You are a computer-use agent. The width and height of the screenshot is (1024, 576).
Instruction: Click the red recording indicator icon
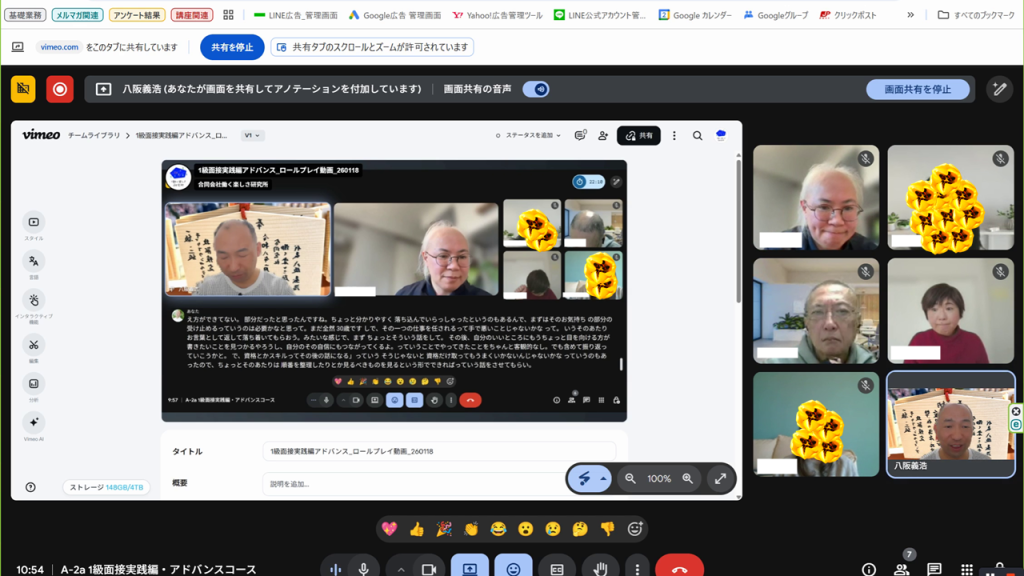[x=60, y=89]
